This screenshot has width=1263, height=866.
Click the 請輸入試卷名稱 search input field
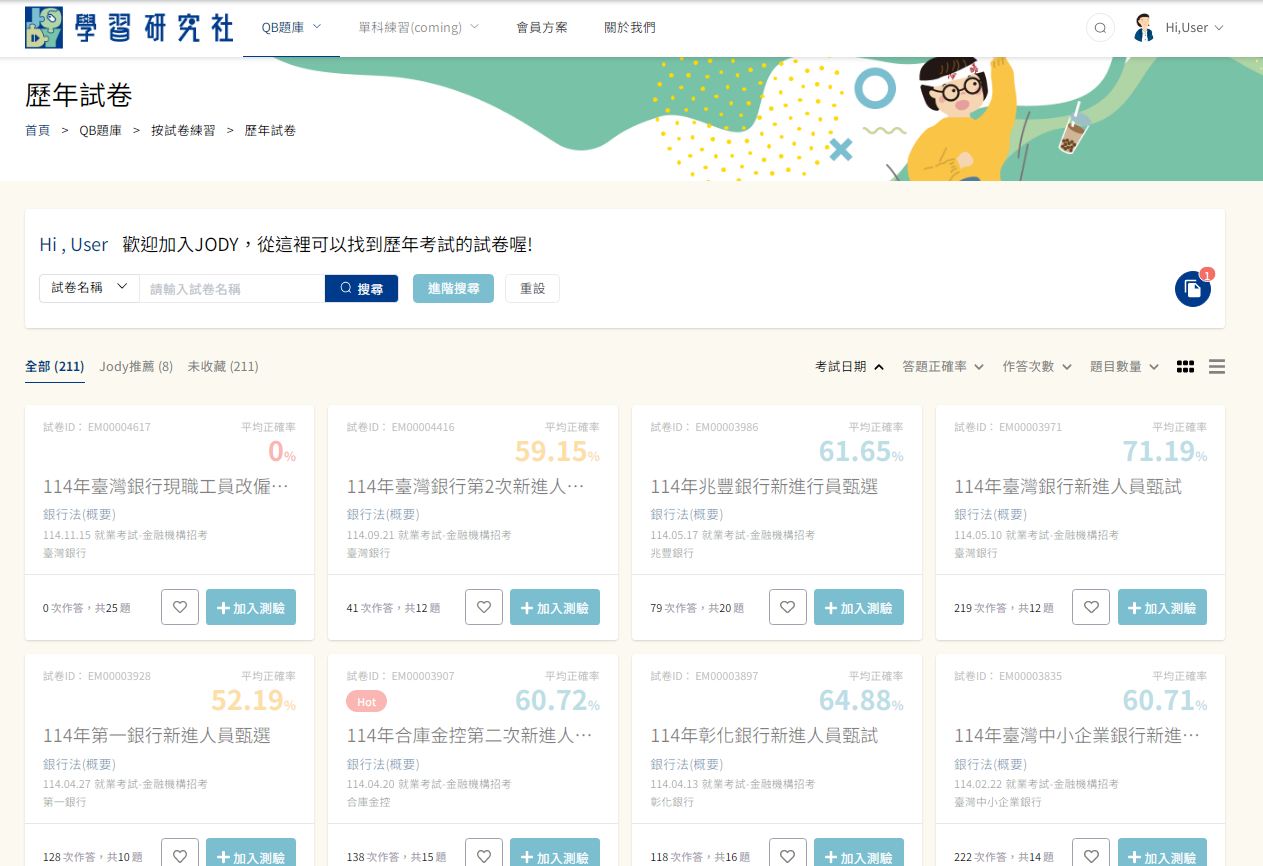pos(232,288)
